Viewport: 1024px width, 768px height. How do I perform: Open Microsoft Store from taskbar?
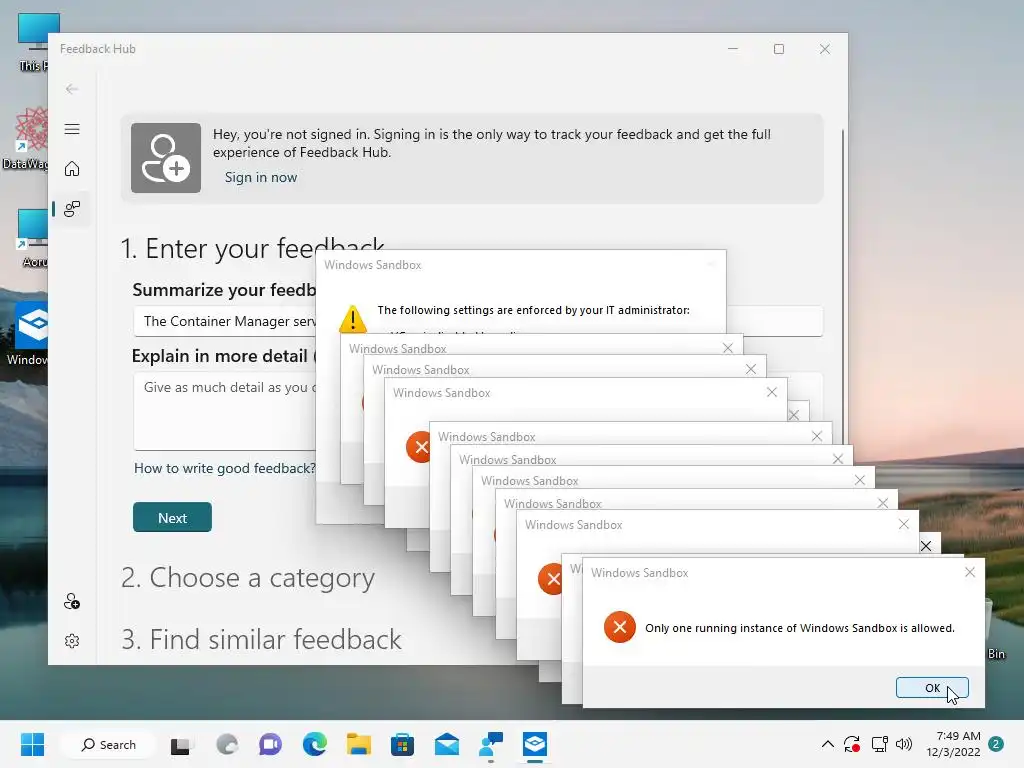coord(402,744)
